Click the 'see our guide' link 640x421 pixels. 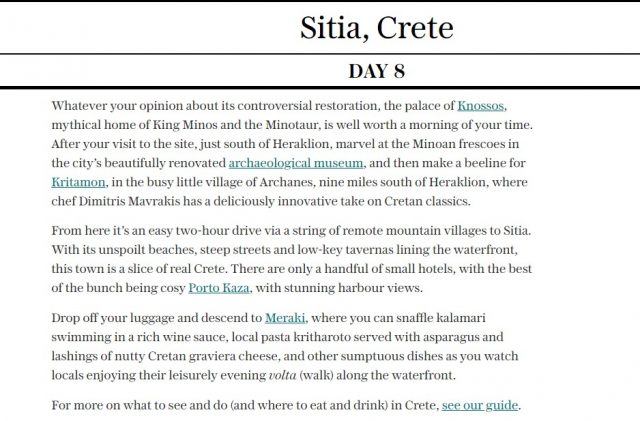point(481,405)
